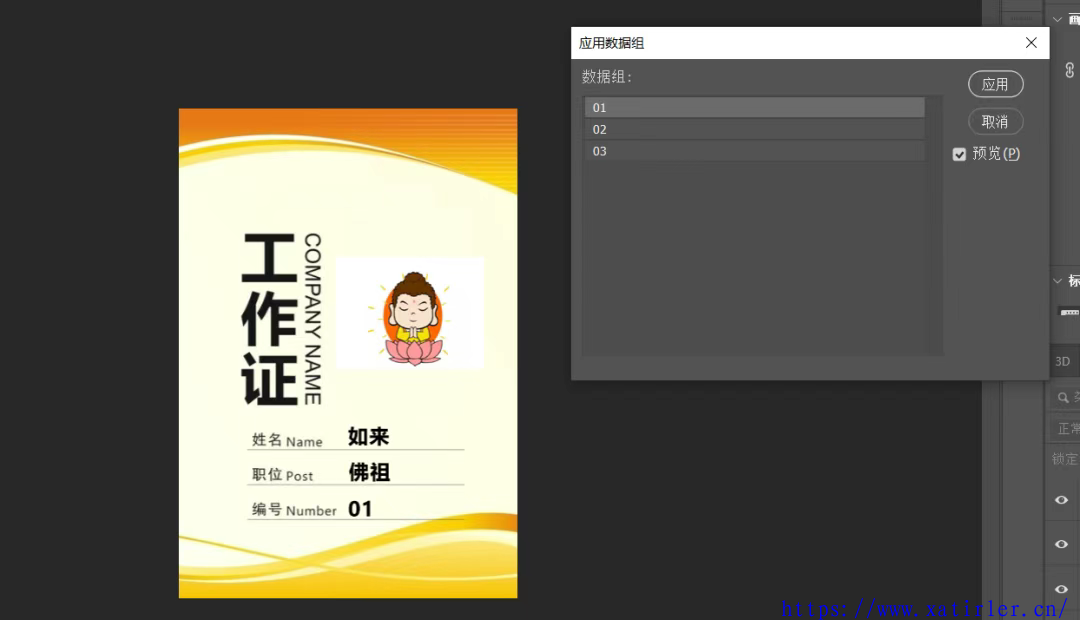Click the number value 01 on the badge
1080x620 pixels.
point(360,508)
